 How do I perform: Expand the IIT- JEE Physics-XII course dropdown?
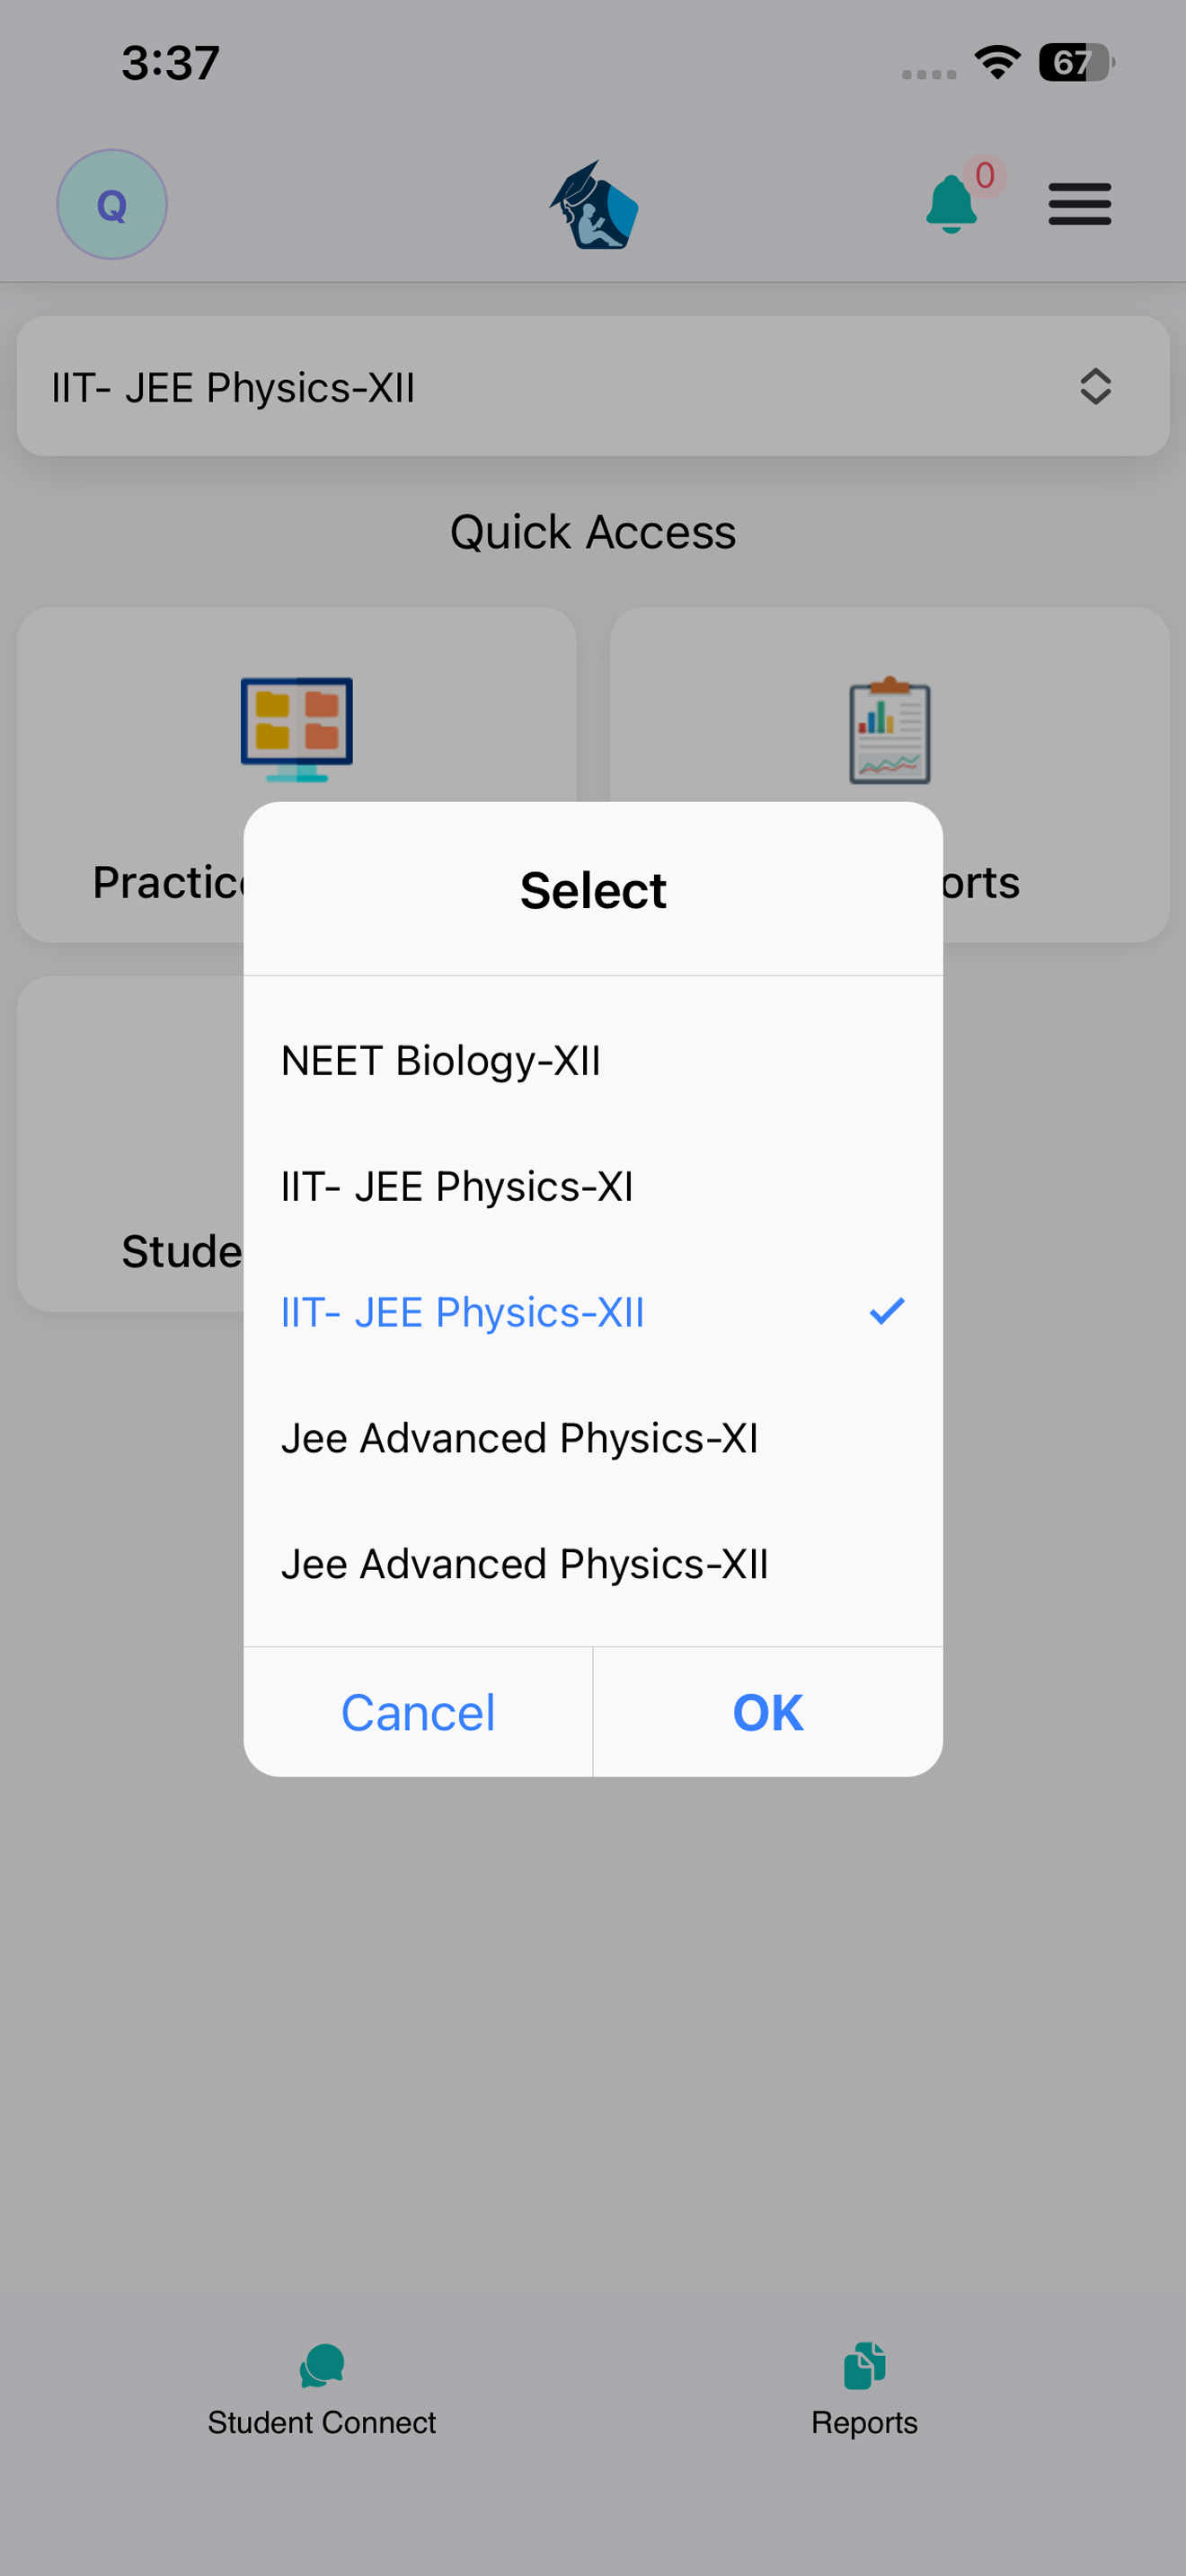click(593, 387)
